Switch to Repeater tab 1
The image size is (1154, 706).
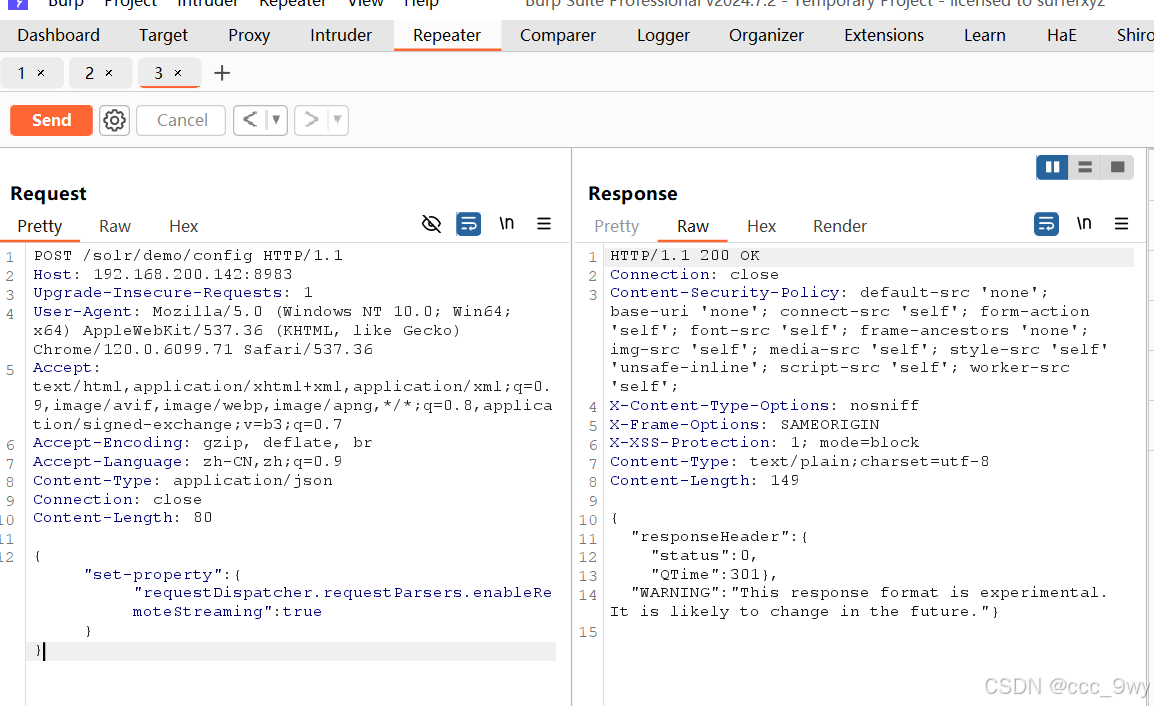(x=21, y=73)
